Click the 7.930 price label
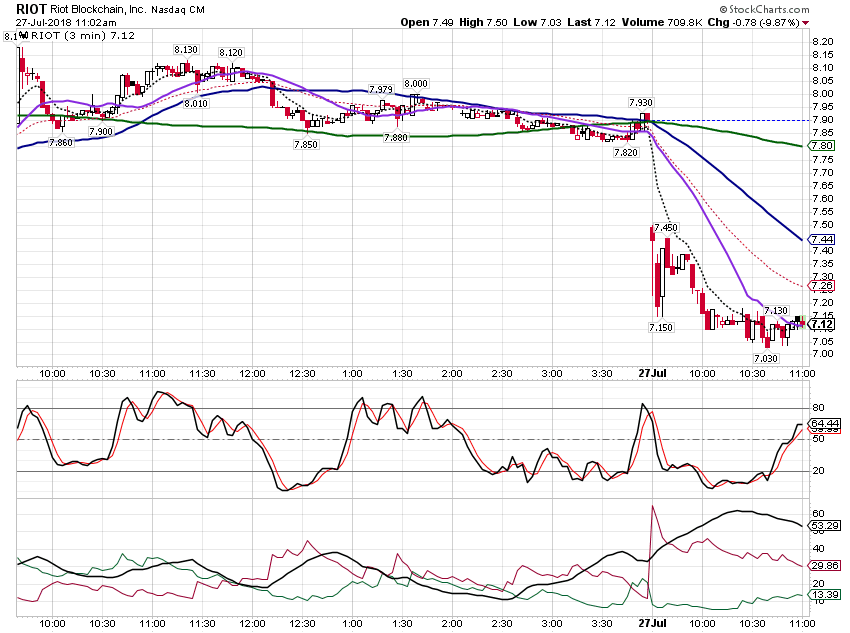The height and width of the screenshot is (633, 850). 641,102
